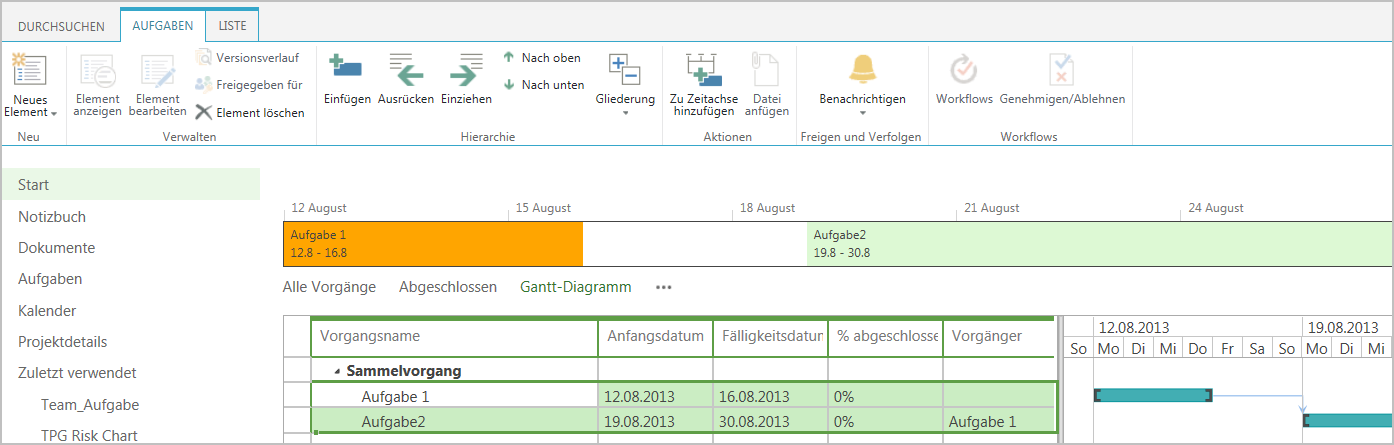Collapse the Sammelvorgang summary row
Viewport: 1394px width, 445px height.
337,372
